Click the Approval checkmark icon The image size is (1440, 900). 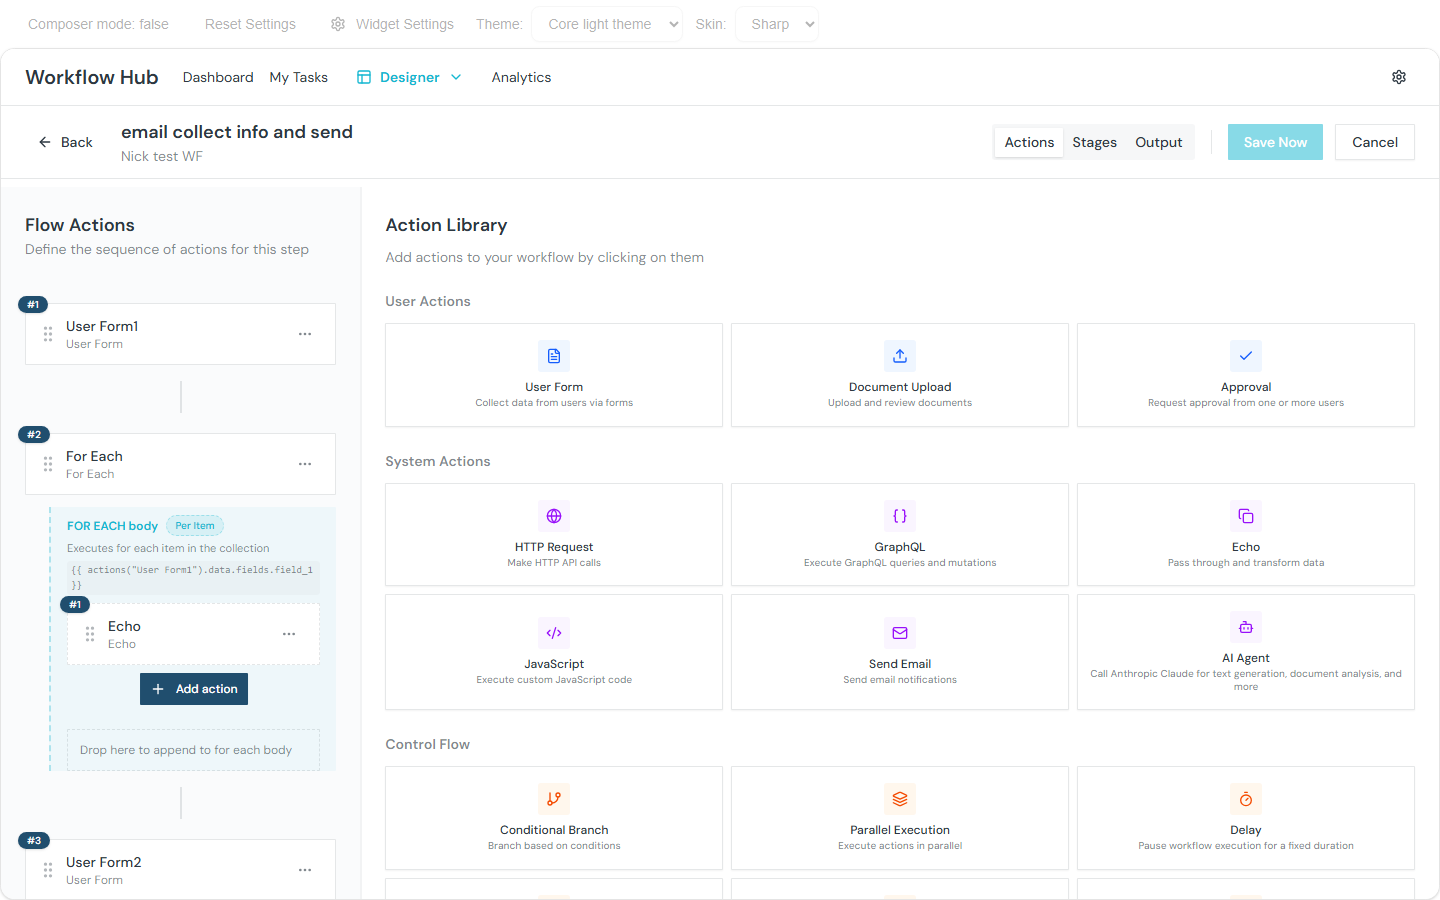point(1246,356)
